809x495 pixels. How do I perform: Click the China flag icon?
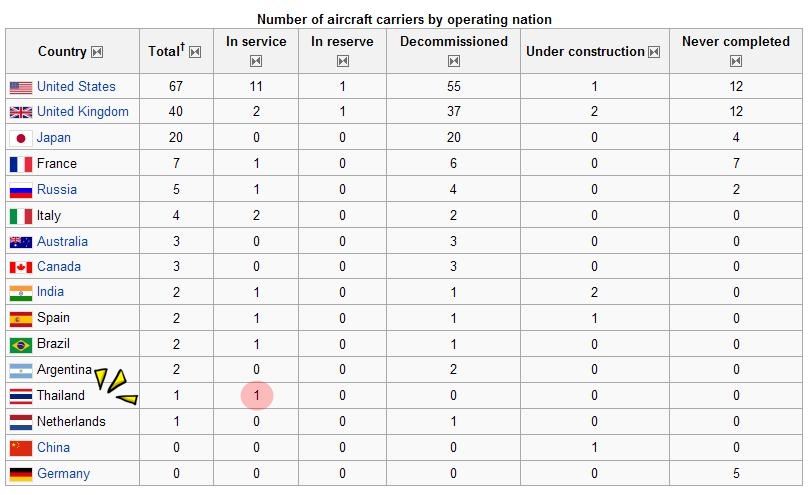coord(21,448)
